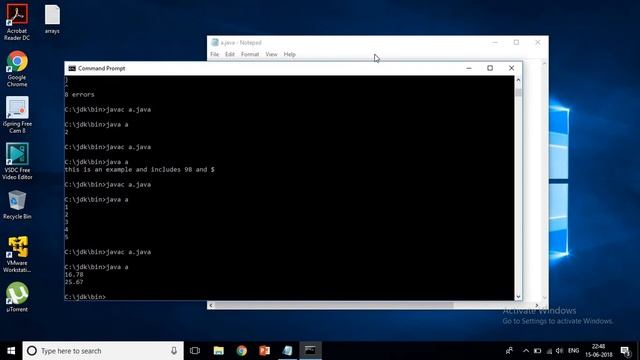Click the a.java - Notepad title text
640x360 pixels.
coord(241,42)
